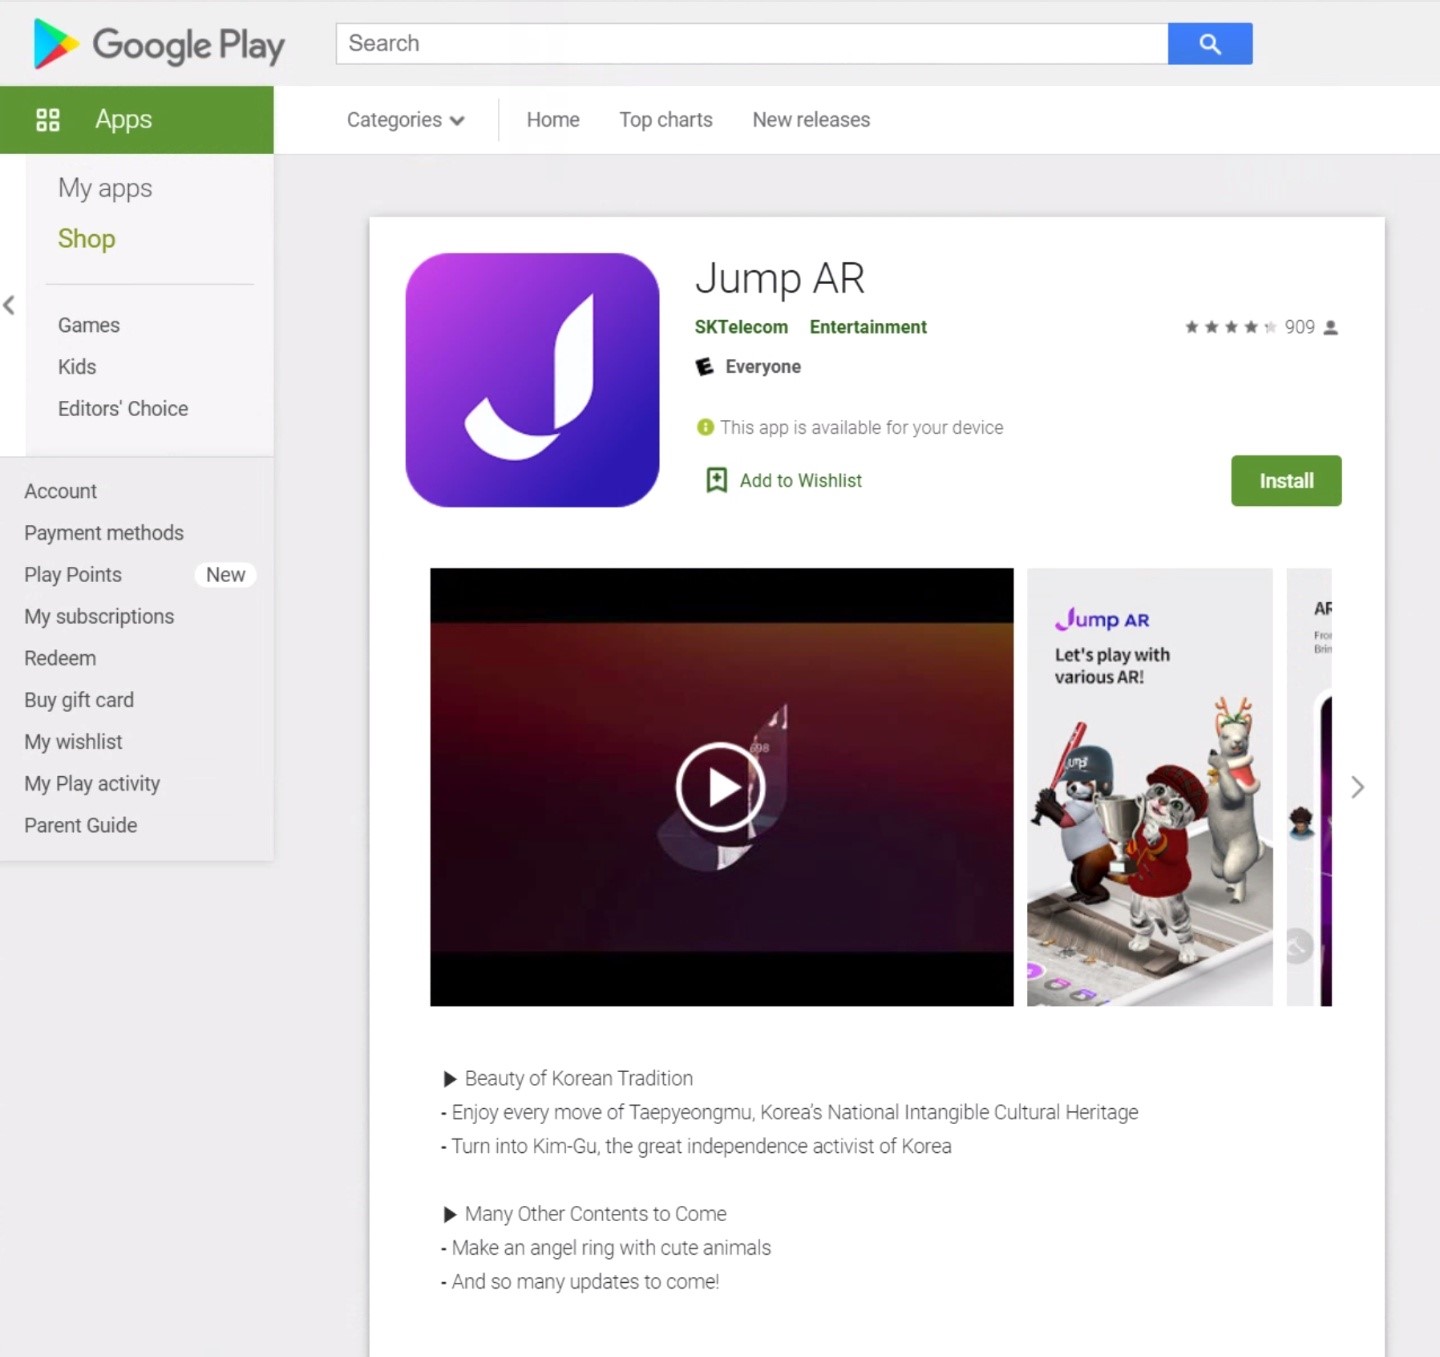
Task: Open the "Let's play with various AR" screenshot
Action: tap(1149, 787)
